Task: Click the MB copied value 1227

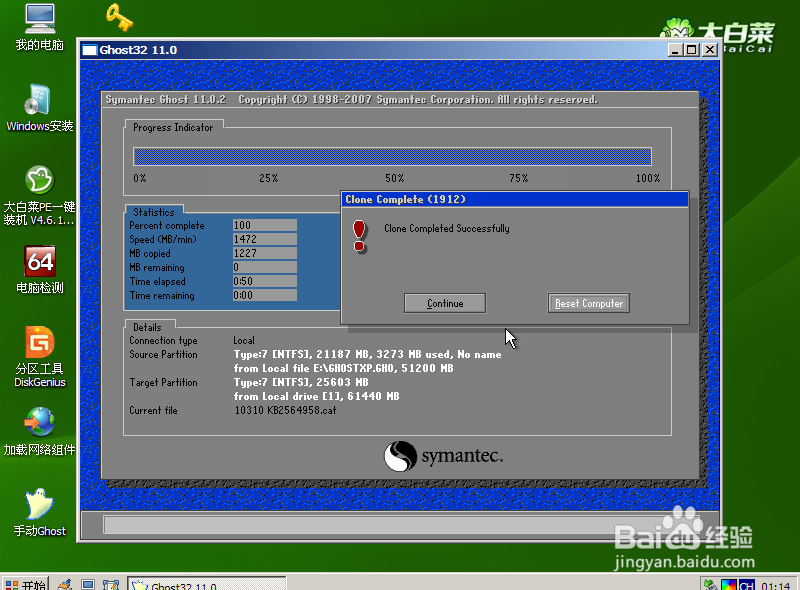Action: tap(265, 253)
